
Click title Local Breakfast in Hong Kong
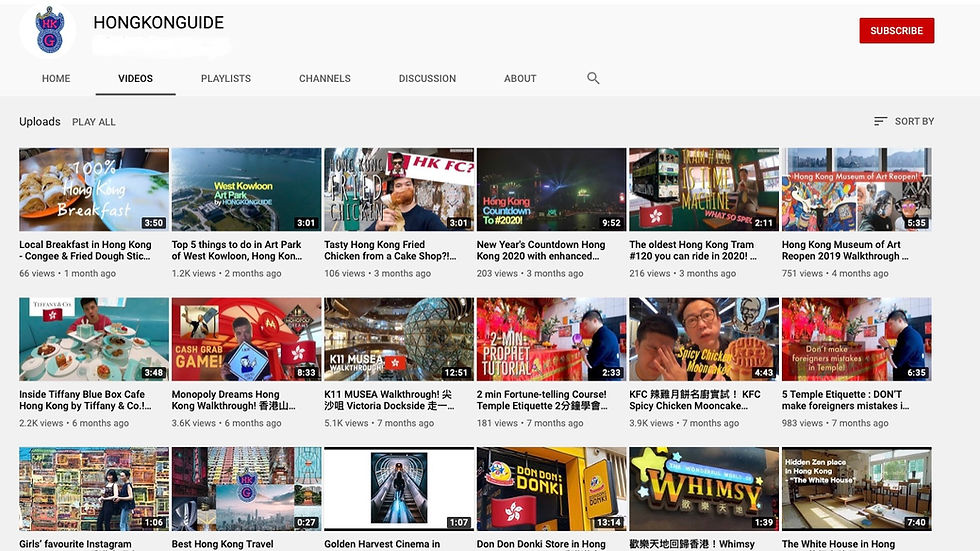pos(85,251)
